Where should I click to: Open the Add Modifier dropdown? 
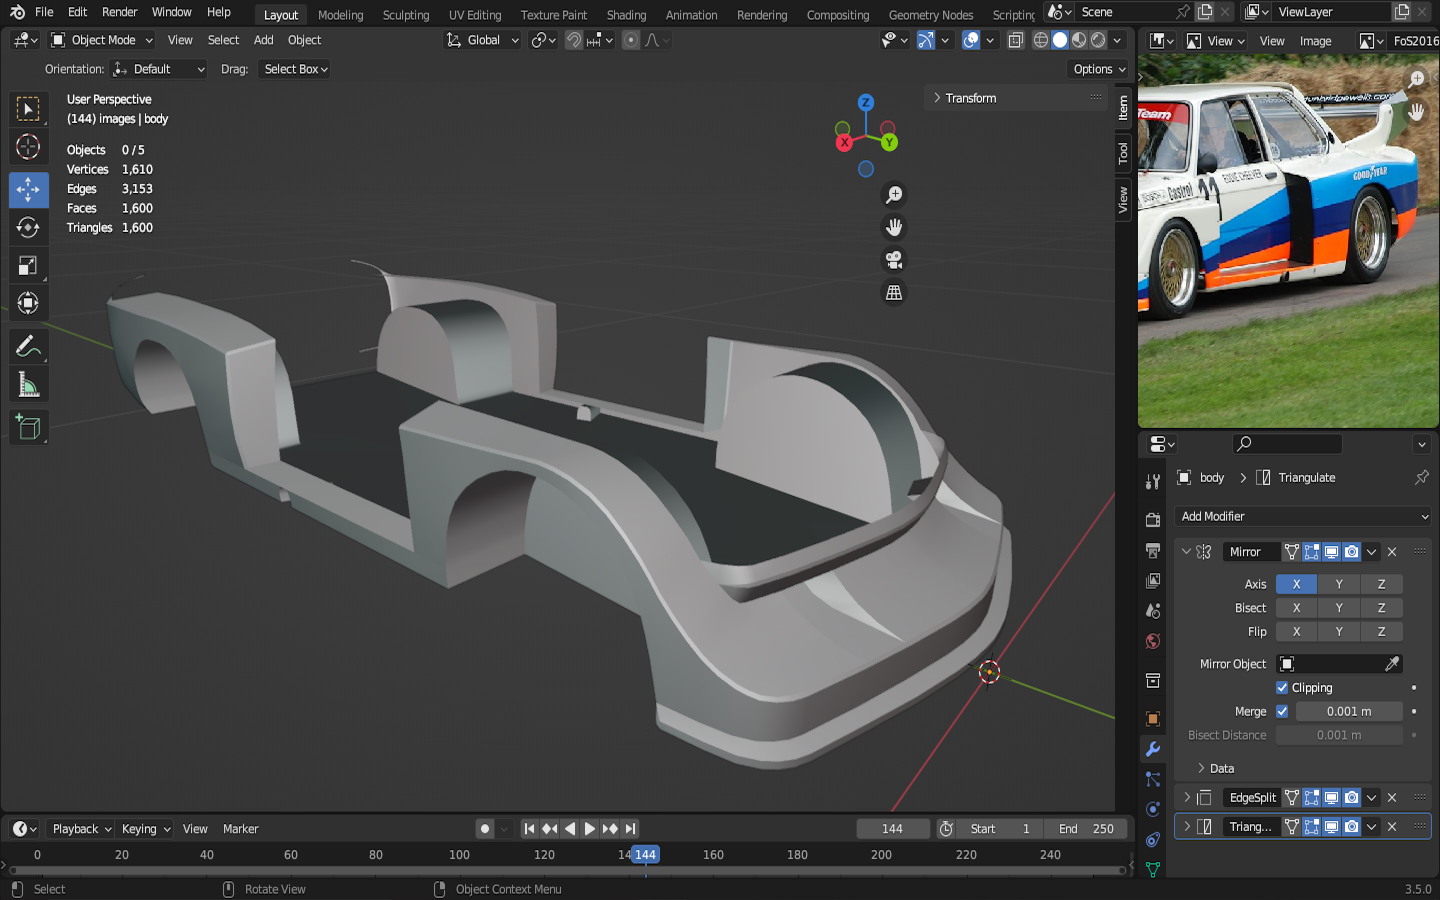1304,517
